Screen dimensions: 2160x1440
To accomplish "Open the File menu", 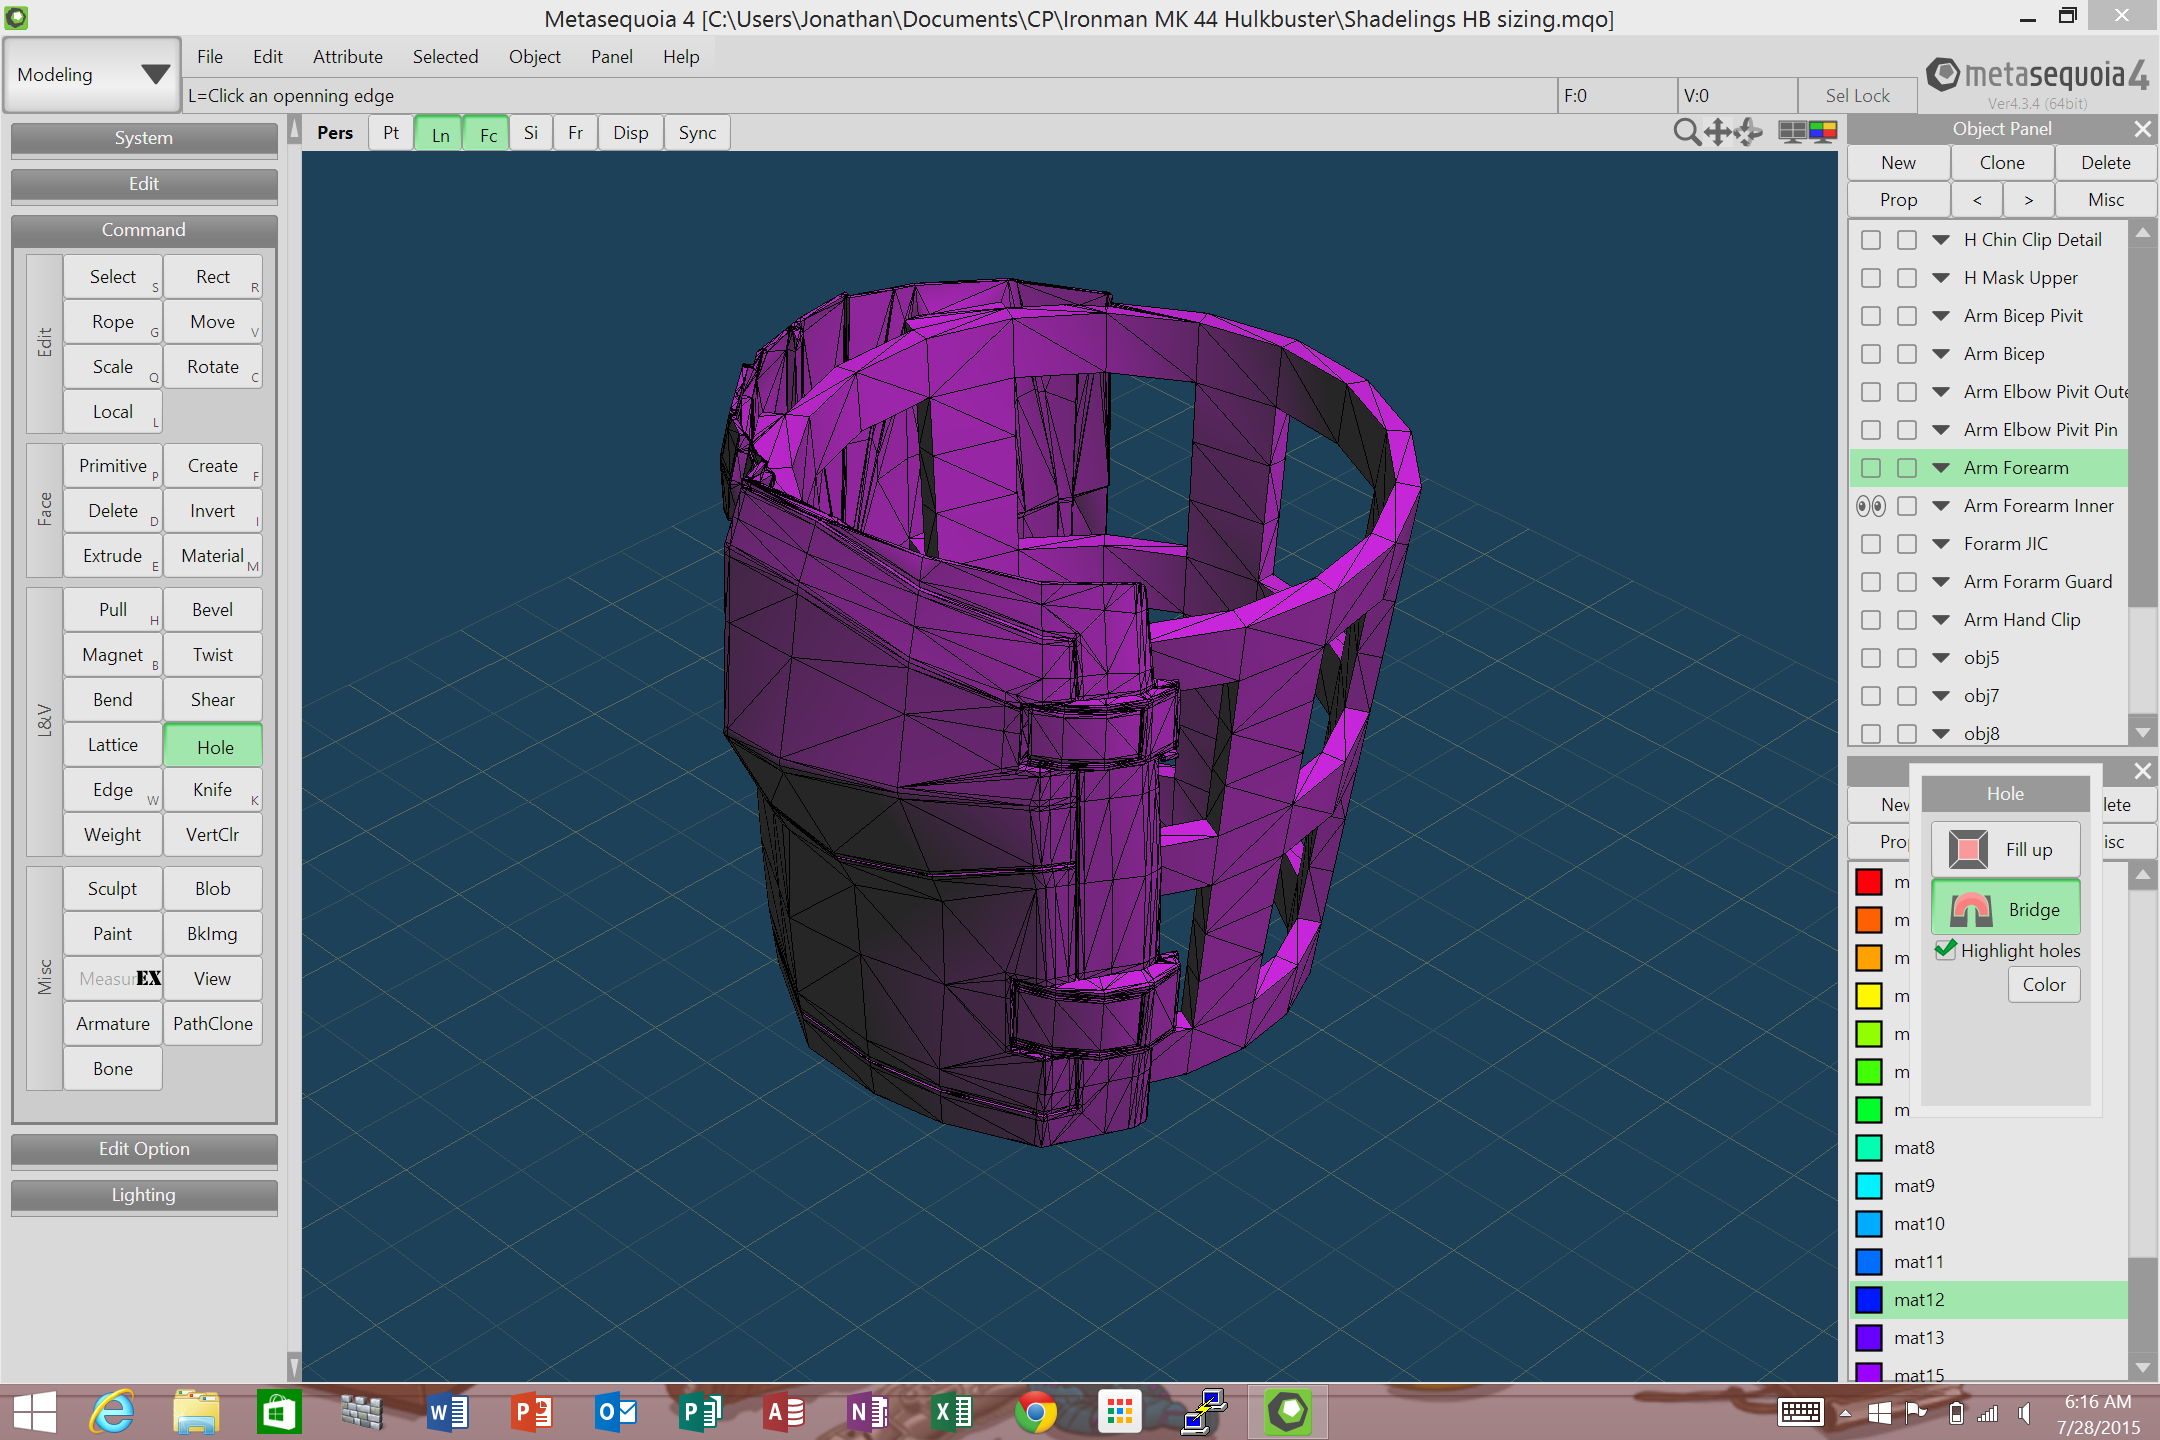I will (210, 57).
